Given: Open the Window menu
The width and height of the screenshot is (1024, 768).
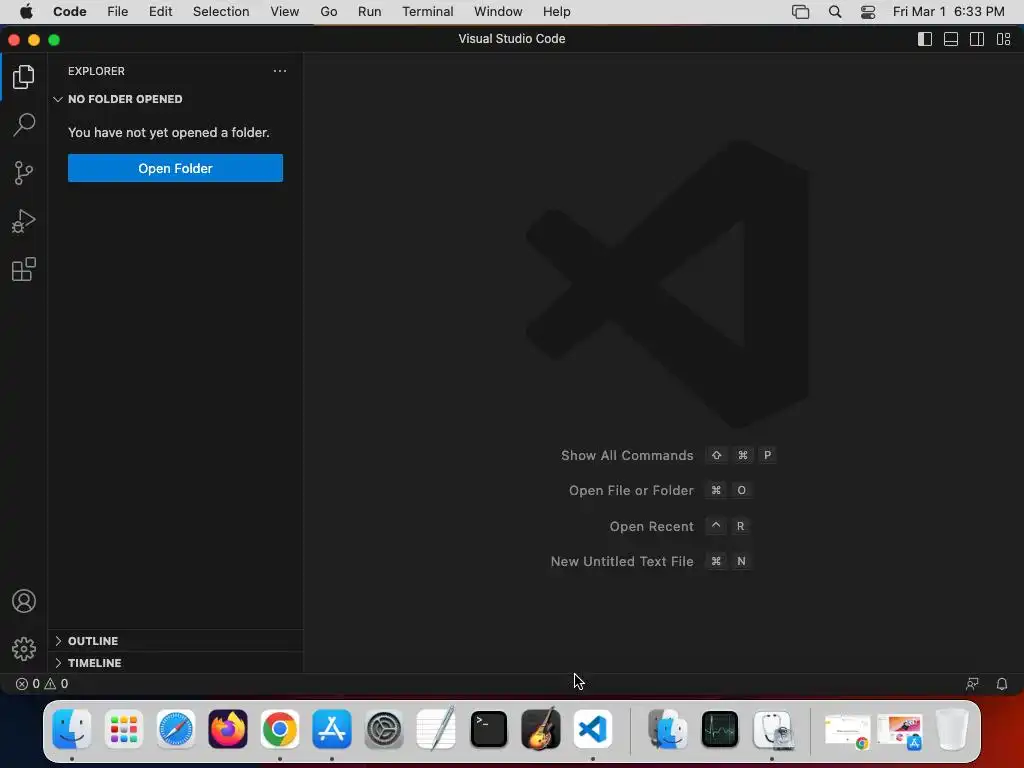Looking at the screenshot, I should click(498, 12).
